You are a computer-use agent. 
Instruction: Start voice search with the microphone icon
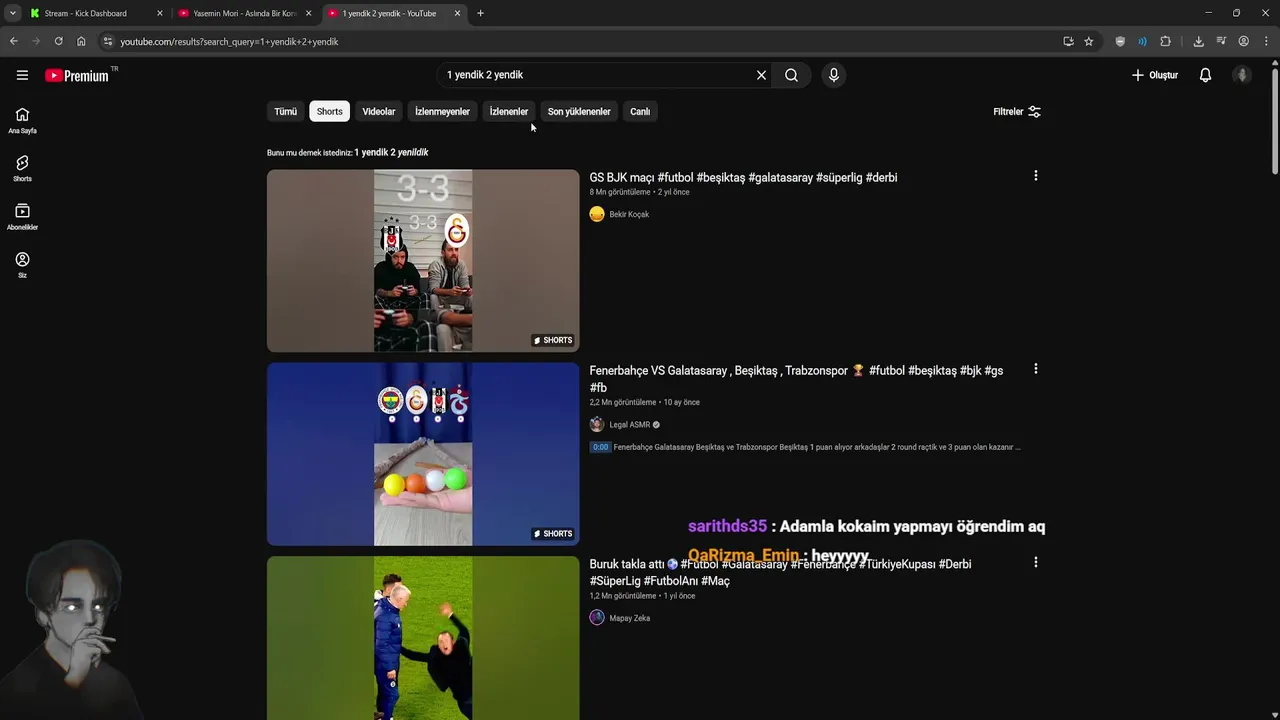(834, 75)
